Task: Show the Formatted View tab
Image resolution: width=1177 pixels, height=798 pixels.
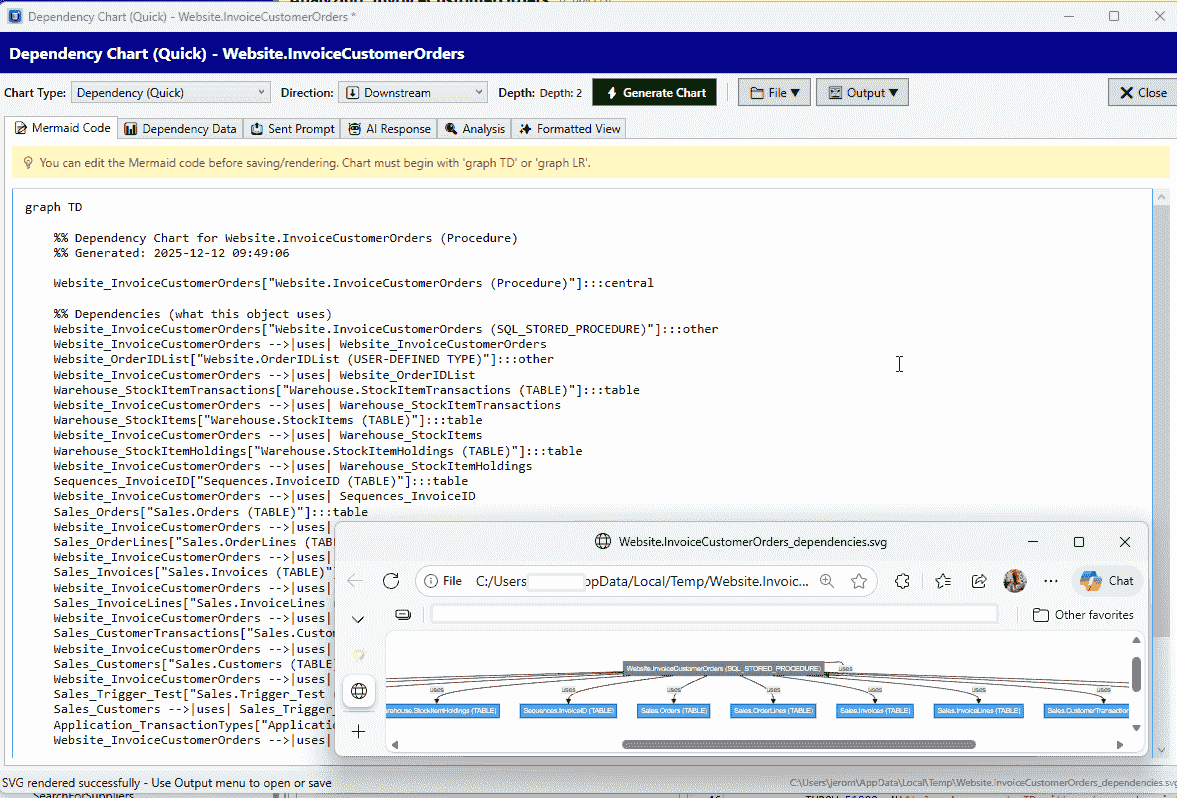Action: 569,129
